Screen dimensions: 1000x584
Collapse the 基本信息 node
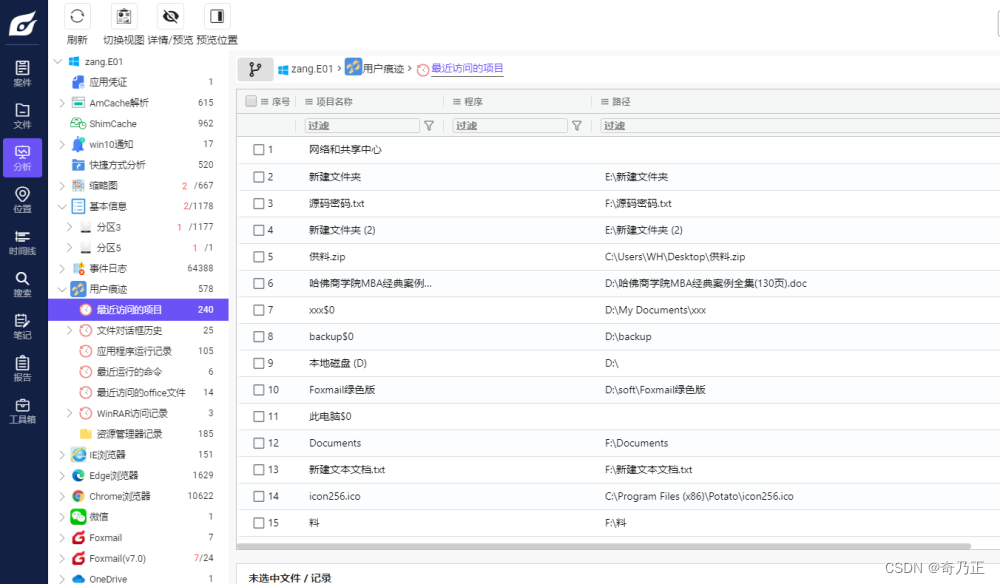(x=62, y=207)
